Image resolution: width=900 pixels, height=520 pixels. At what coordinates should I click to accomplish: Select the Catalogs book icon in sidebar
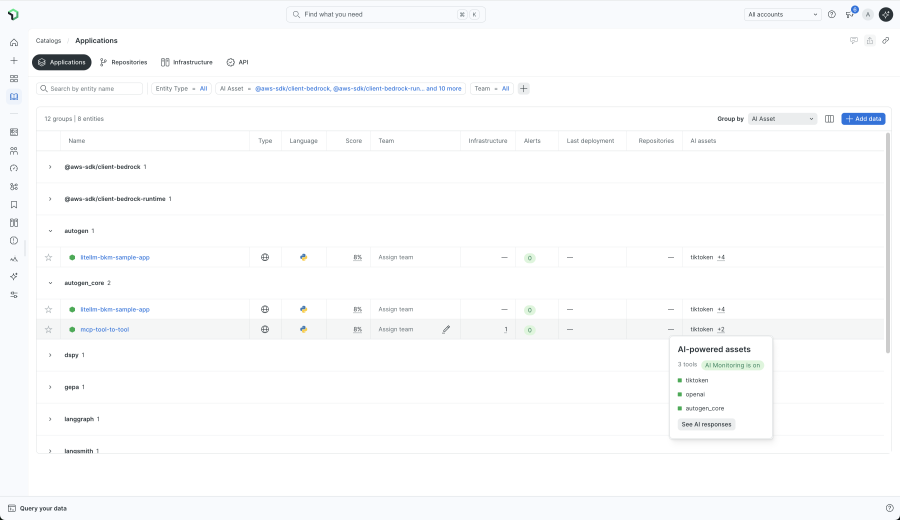(x=14, y=96)
